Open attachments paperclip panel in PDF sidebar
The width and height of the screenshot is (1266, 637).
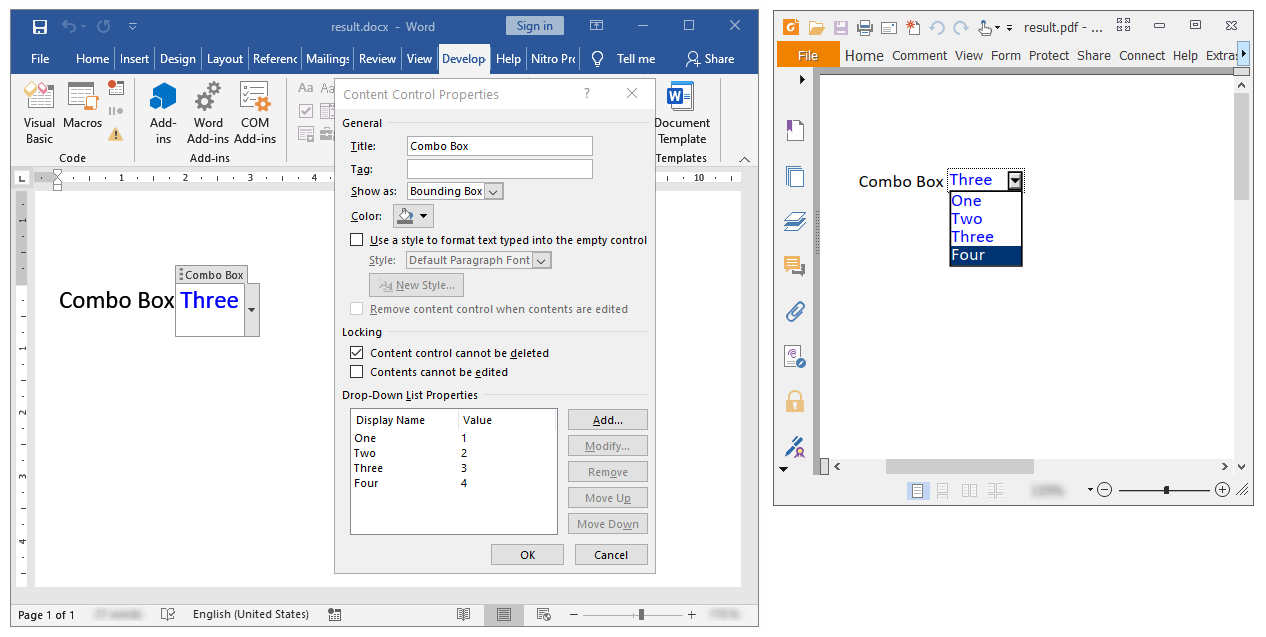click(x=795, y=311)
